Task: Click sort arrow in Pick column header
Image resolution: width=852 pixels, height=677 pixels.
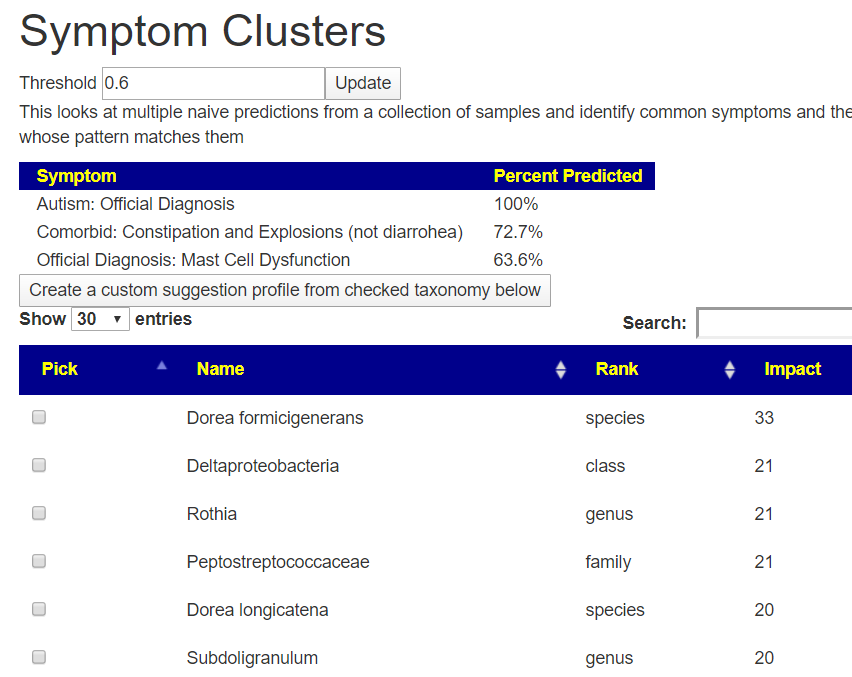Action: (162, 366)
